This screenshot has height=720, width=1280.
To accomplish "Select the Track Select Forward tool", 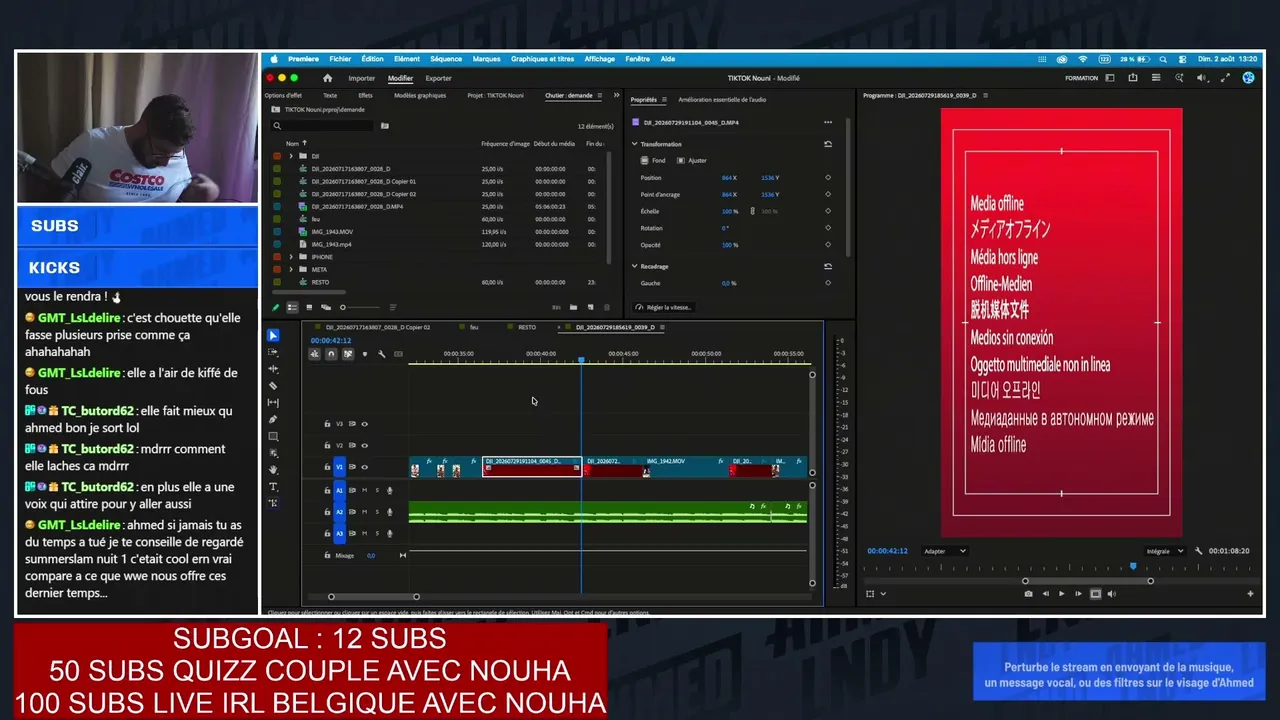I will click(x=273, y=353).
